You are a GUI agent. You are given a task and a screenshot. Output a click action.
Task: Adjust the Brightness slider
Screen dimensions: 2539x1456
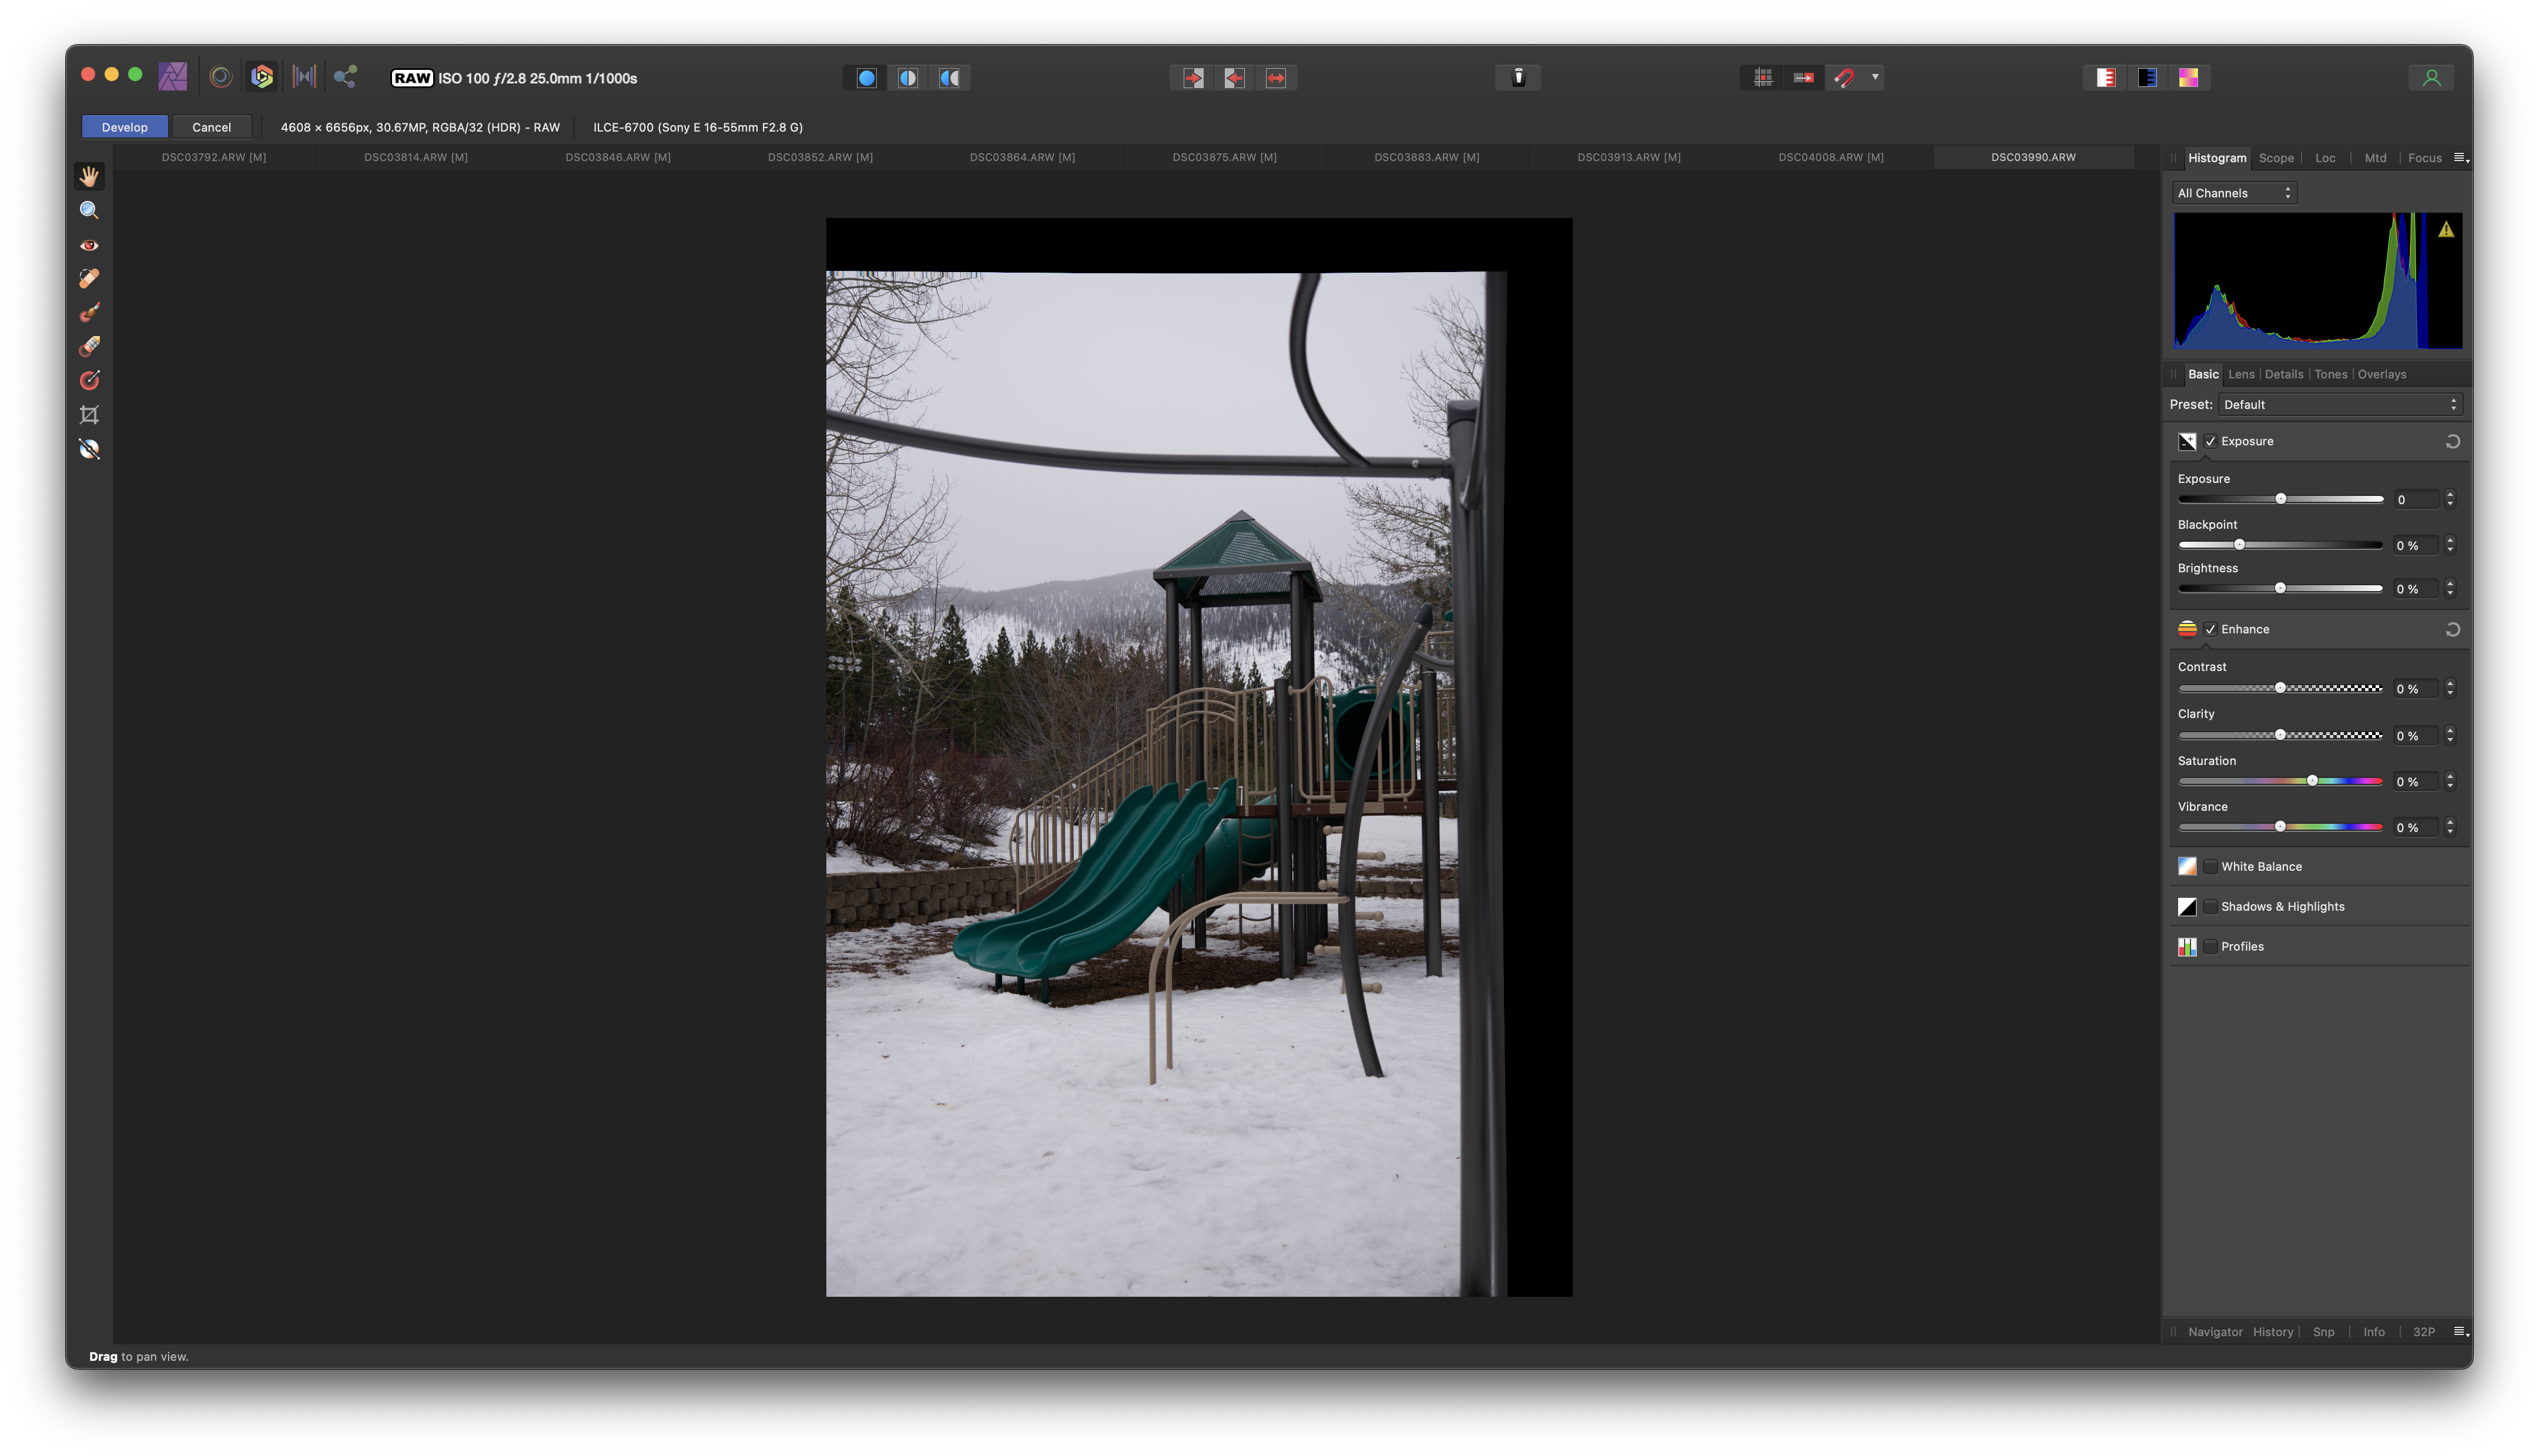point(2280,588)
